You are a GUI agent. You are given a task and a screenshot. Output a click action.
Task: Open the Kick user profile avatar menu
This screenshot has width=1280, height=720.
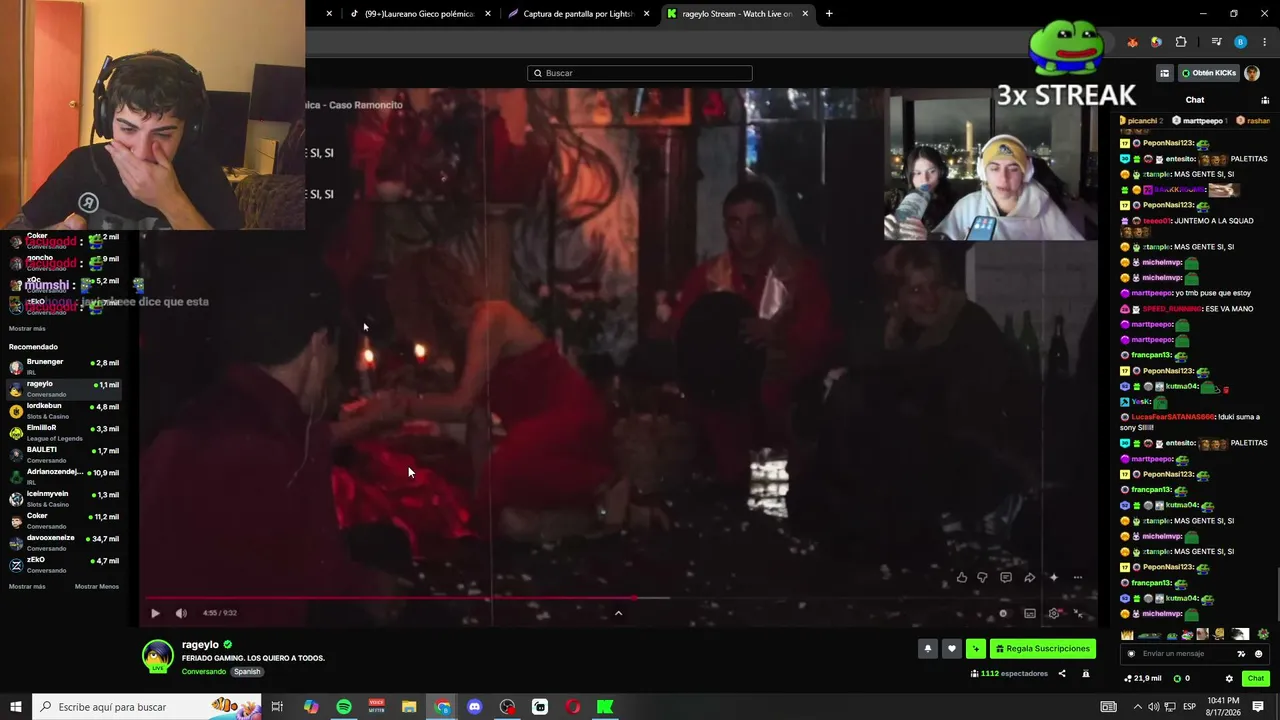(1252, 73)
